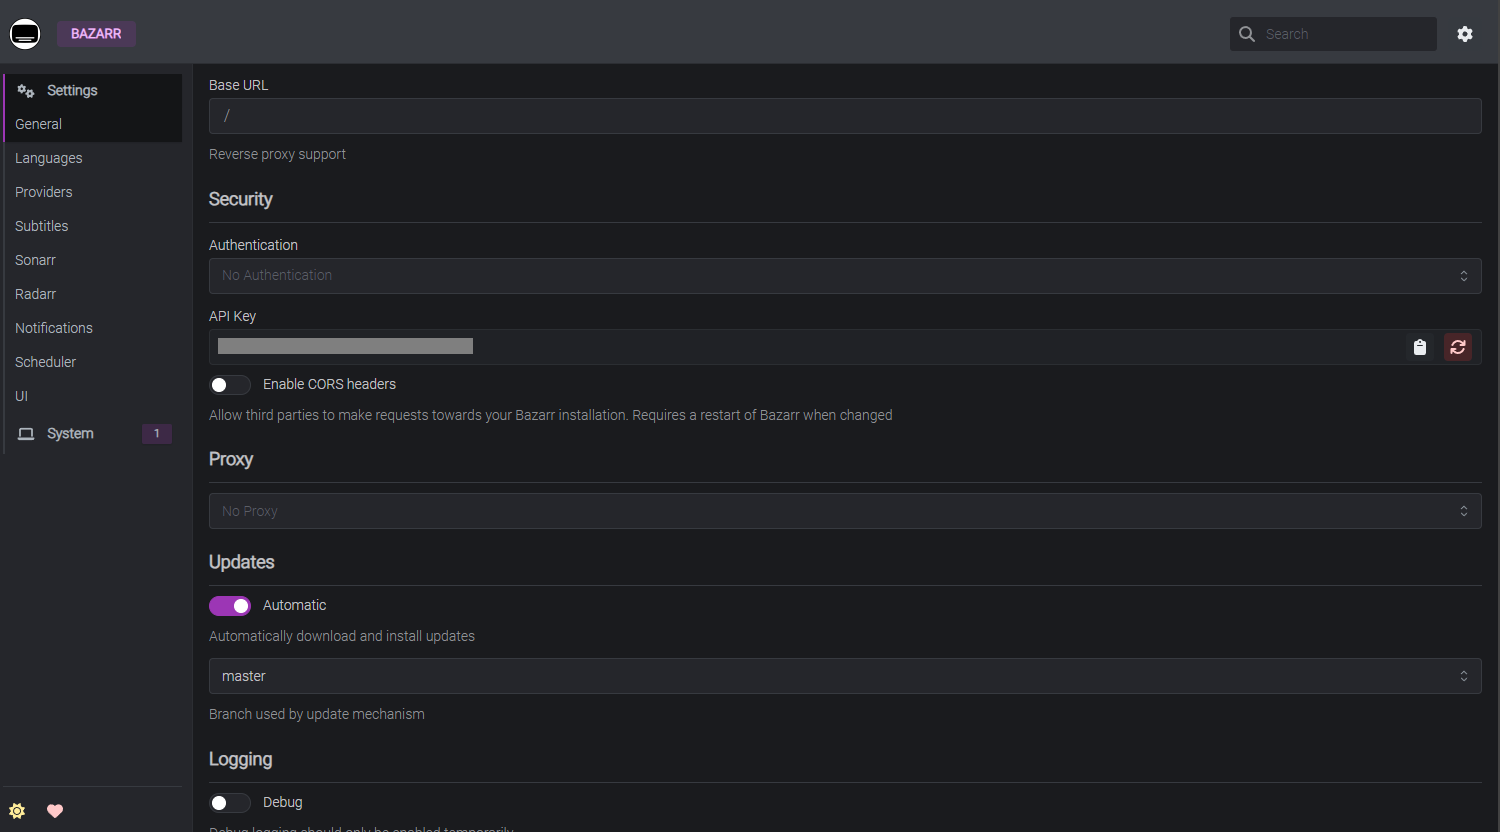Expand the No Proxy dropdown
Screen dimensions: 1500x832
844,511
